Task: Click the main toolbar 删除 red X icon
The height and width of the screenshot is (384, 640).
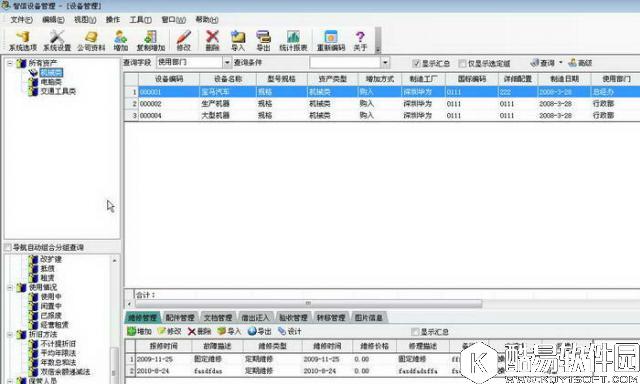Action: tap(212, 41)
